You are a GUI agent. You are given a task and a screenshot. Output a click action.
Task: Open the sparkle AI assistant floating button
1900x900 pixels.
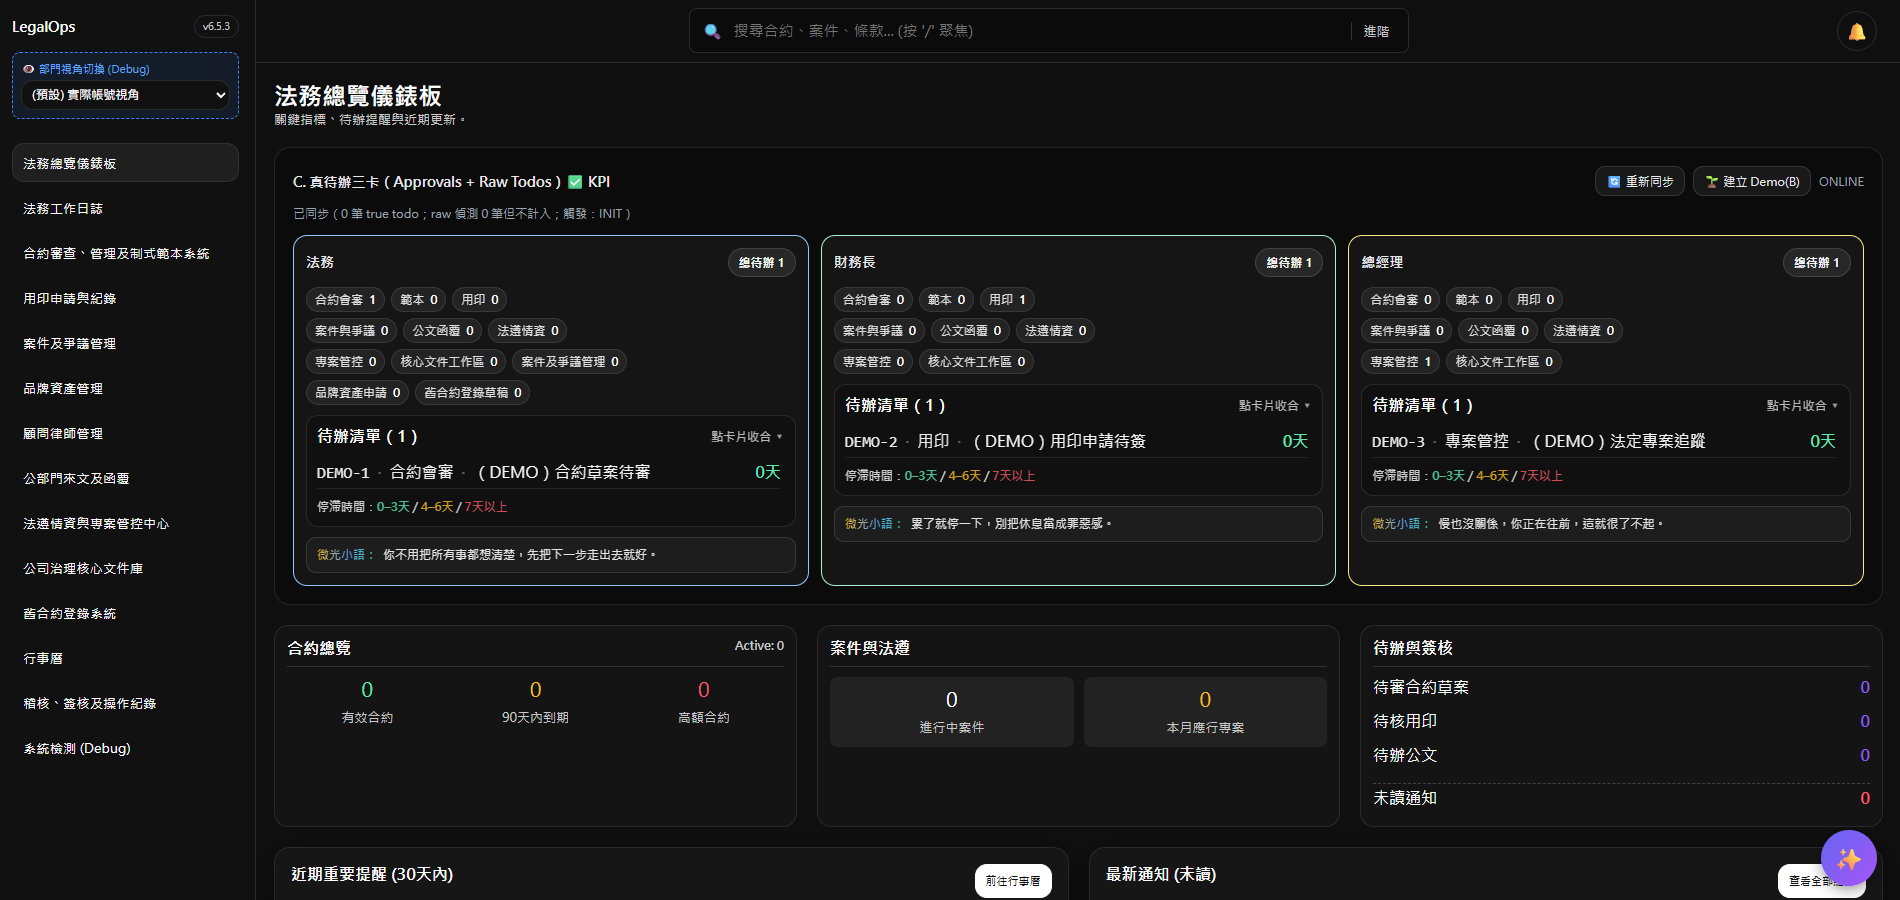(1848, 858)
